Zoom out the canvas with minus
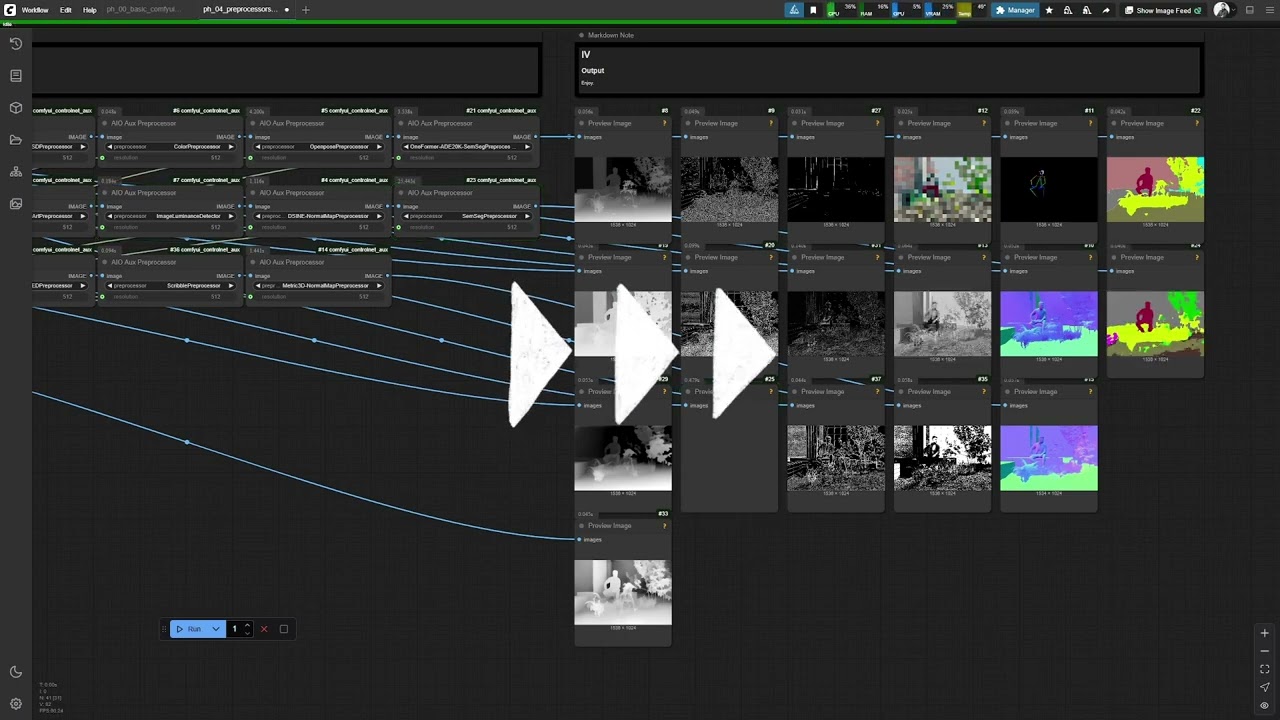The height and width of the screenshot is (720, 1280). pyautogui.click(x=1264, y=651)
